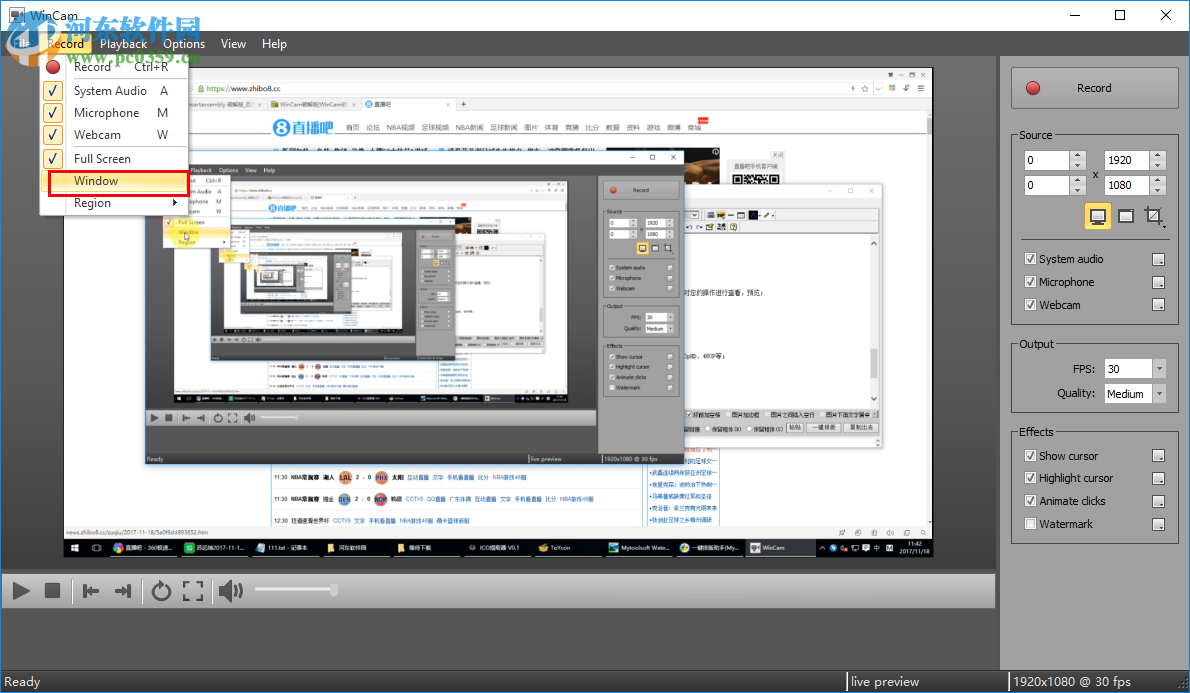The image size is (1190, 693).
Task: Click the live preview thumbnail area
Action: coord(498,313)
